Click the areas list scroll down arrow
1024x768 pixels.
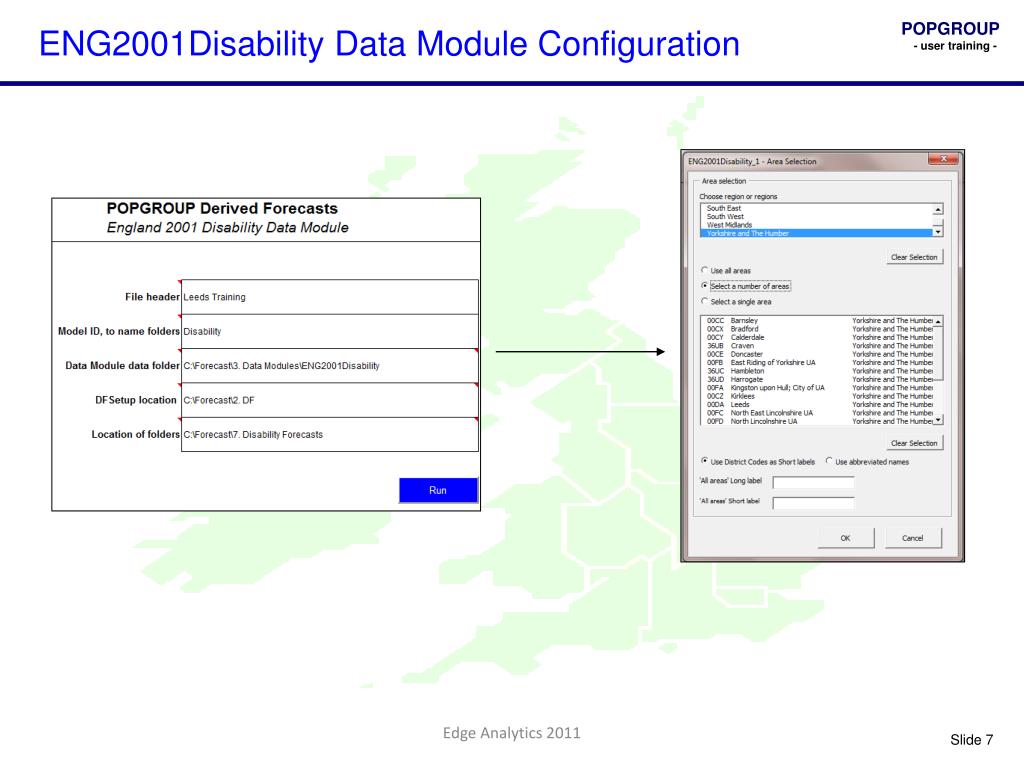pos(938,421)
